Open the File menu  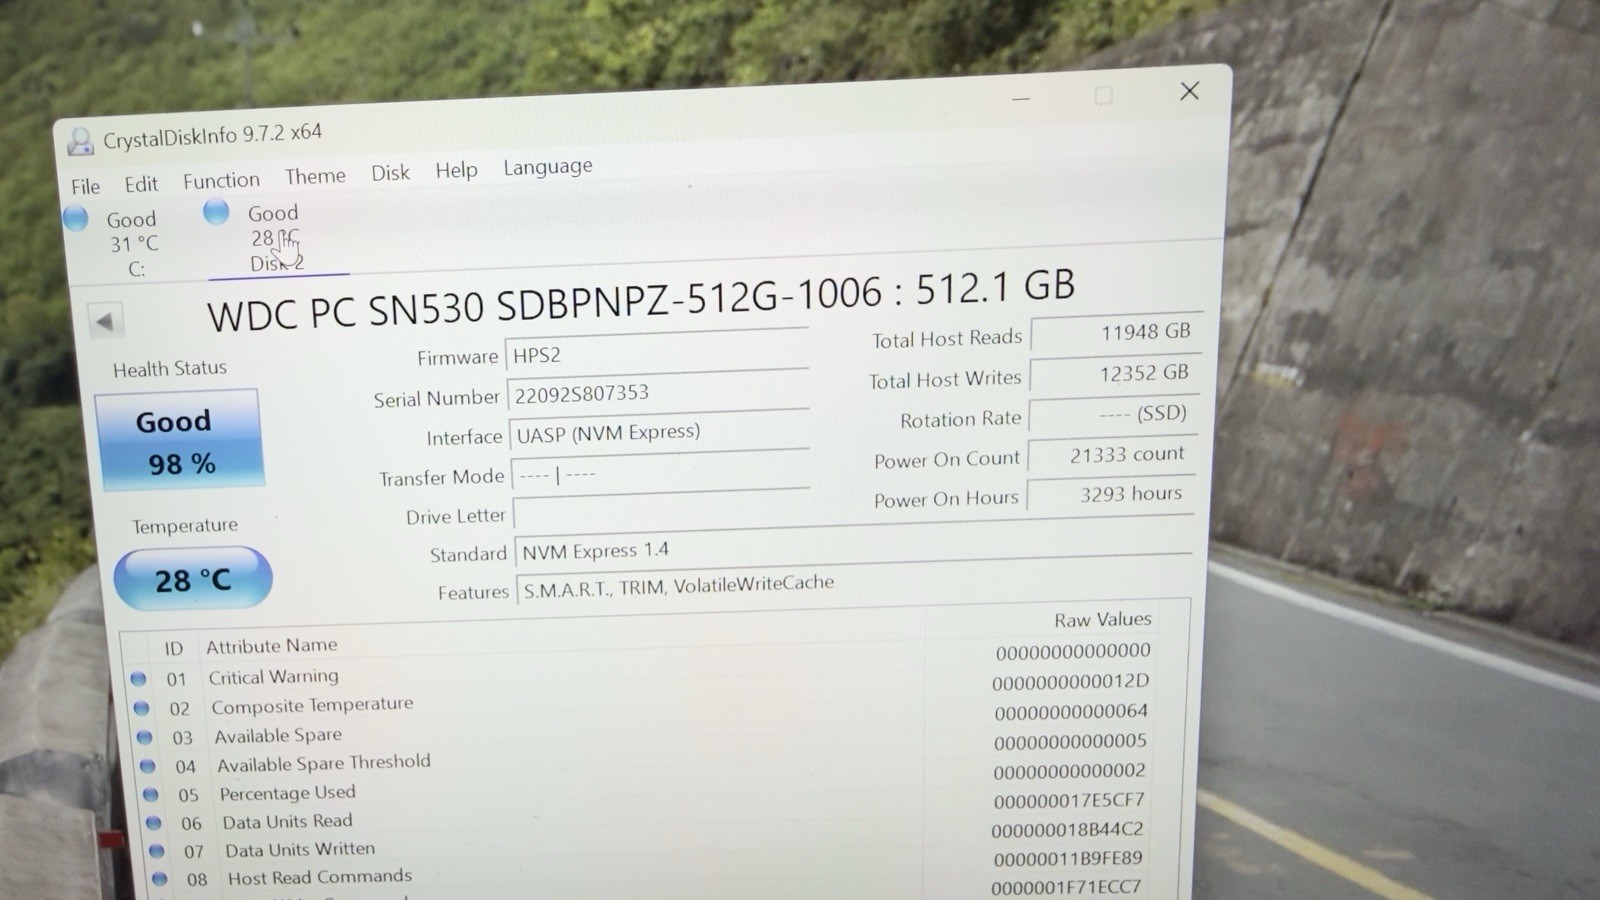(85, 186)
